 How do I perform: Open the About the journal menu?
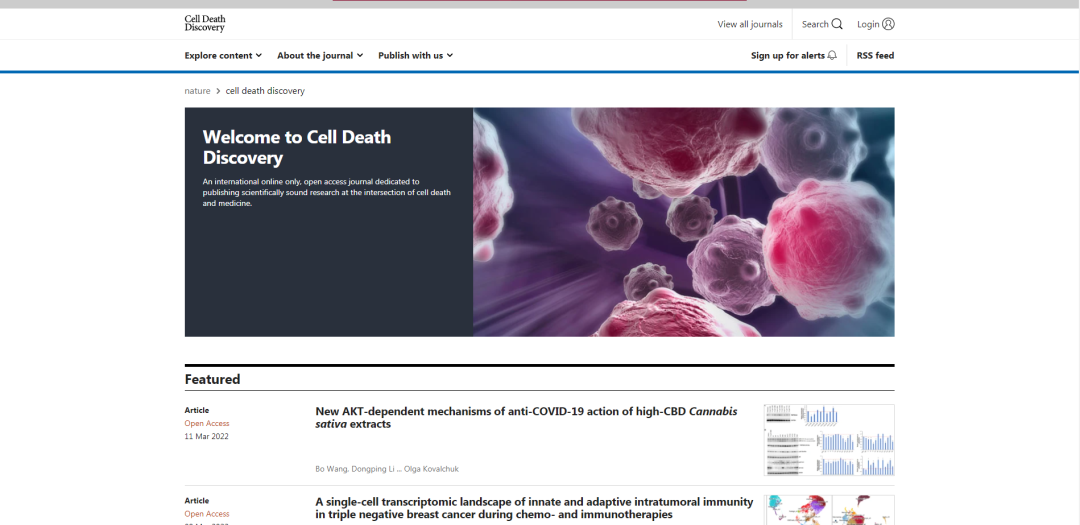click(320, 56)
